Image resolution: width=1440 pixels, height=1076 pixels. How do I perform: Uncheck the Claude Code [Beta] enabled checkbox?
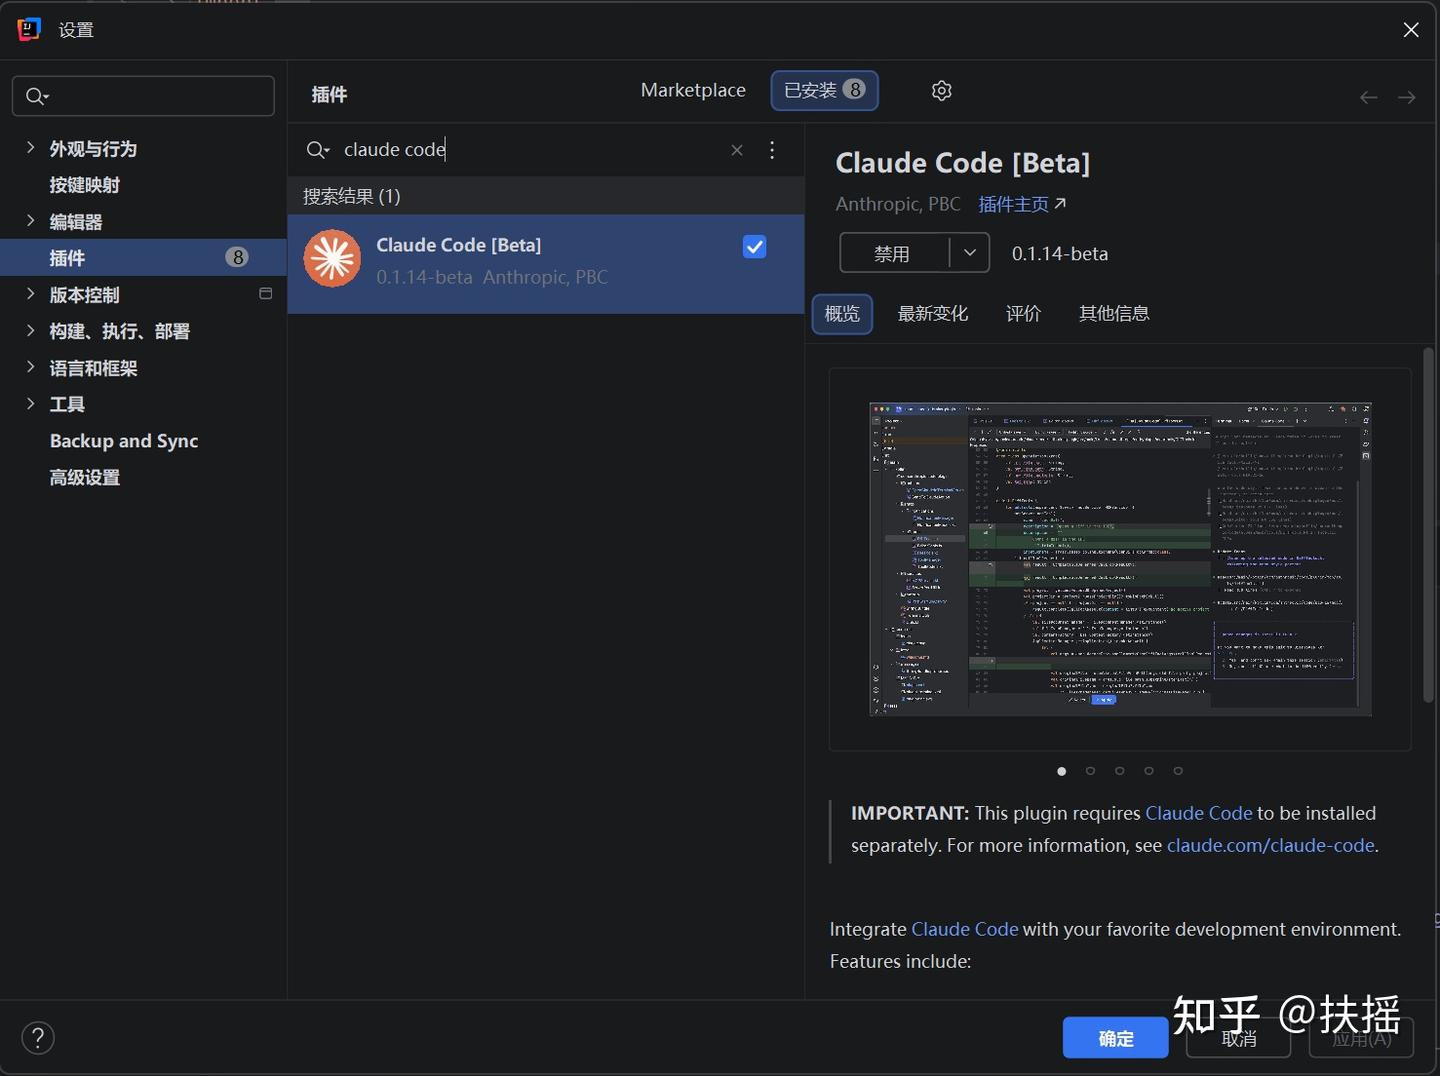(x=754, y=247)
